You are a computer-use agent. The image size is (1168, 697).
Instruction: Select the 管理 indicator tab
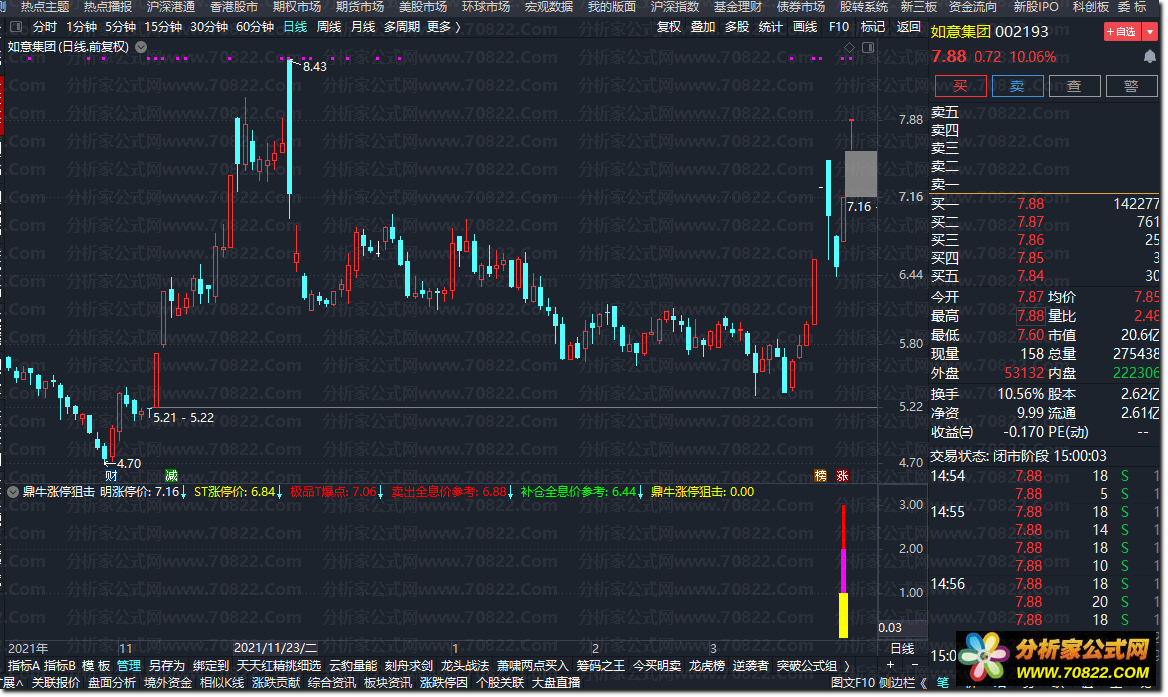[x=129, y=666]
